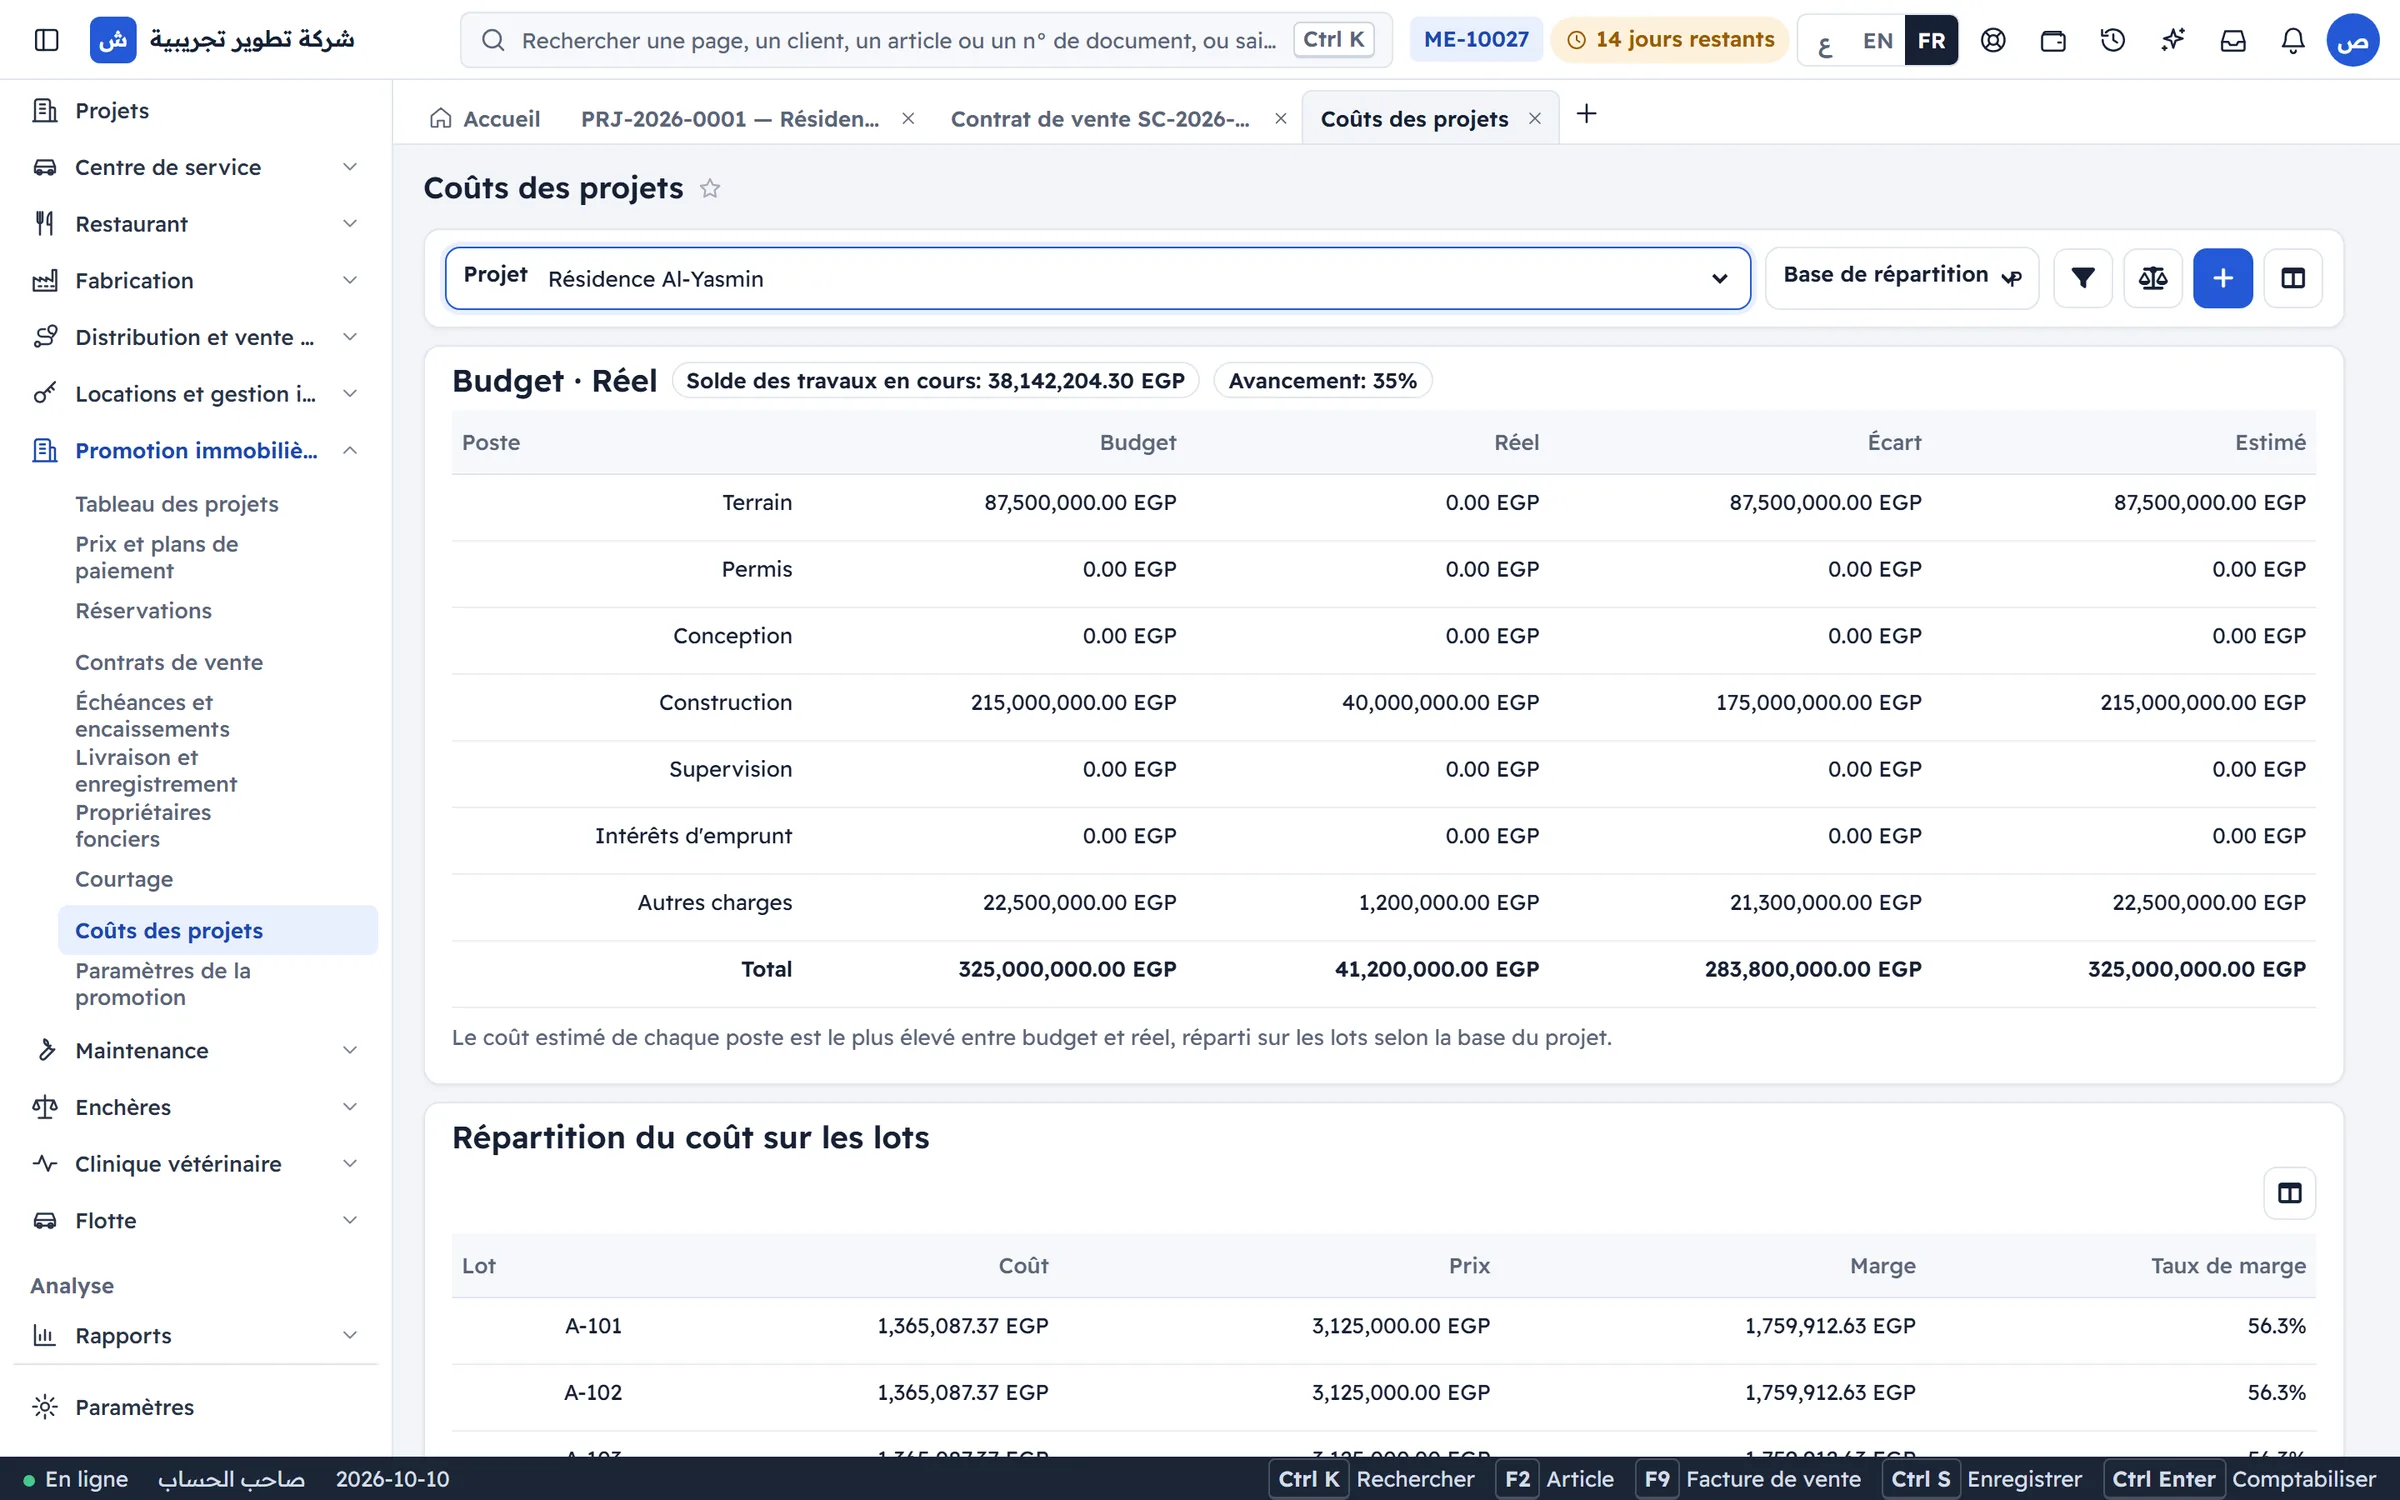The height and width of the screenshot is (1500, 2400).
Task: Click the blue plus add button
Action: [2223, 278]
